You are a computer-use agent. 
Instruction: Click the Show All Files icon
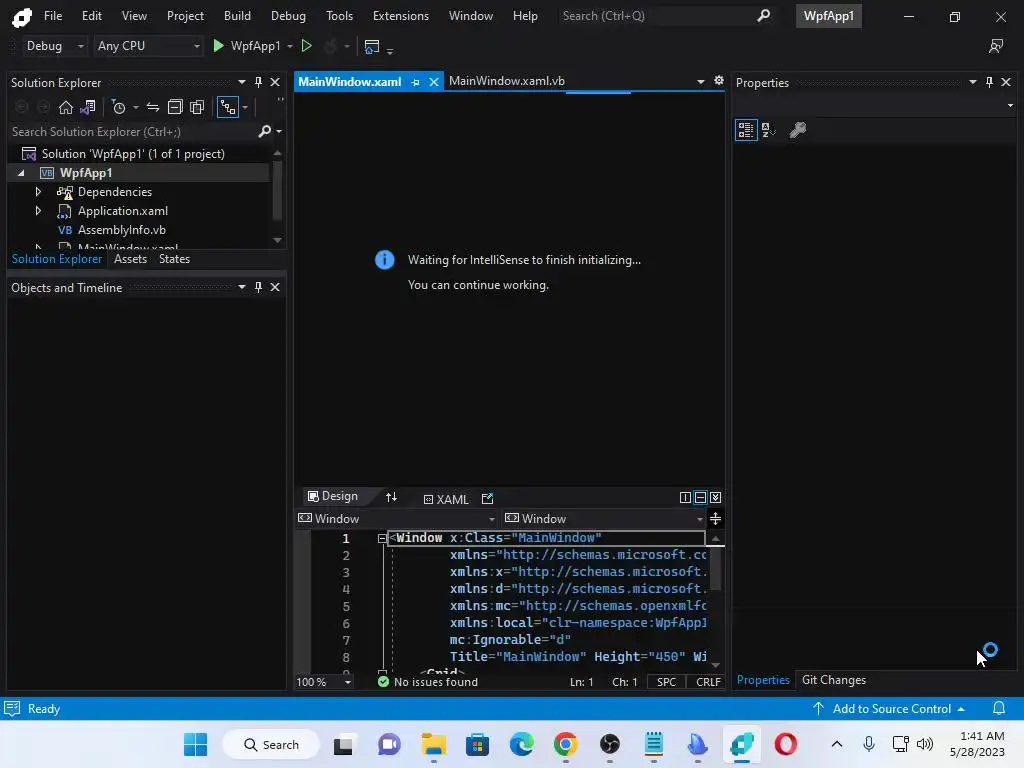coord(197,107)
